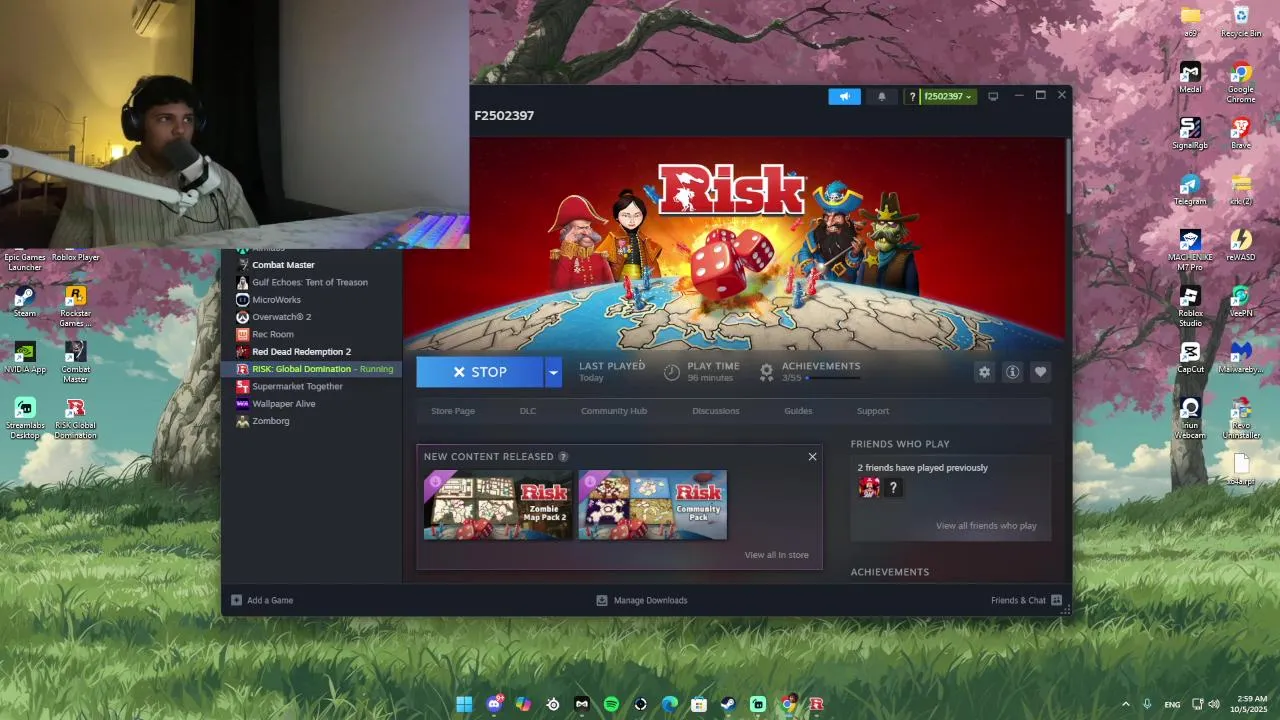Select Wallpaper Alive in the library list
1280x720 pixels.
(311, 404)
